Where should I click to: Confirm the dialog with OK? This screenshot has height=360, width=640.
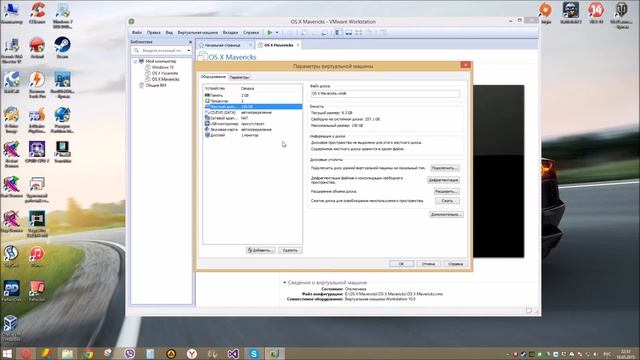coord(401,264)
